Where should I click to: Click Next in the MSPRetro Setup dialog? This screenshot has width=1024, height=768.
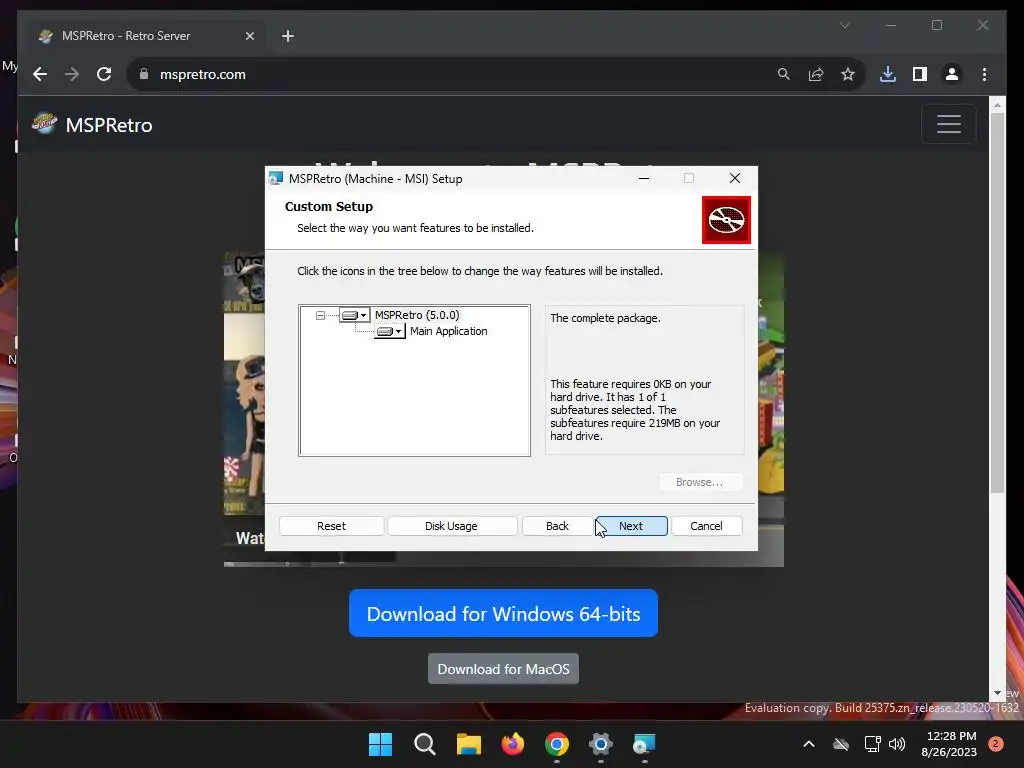point(631,526)
